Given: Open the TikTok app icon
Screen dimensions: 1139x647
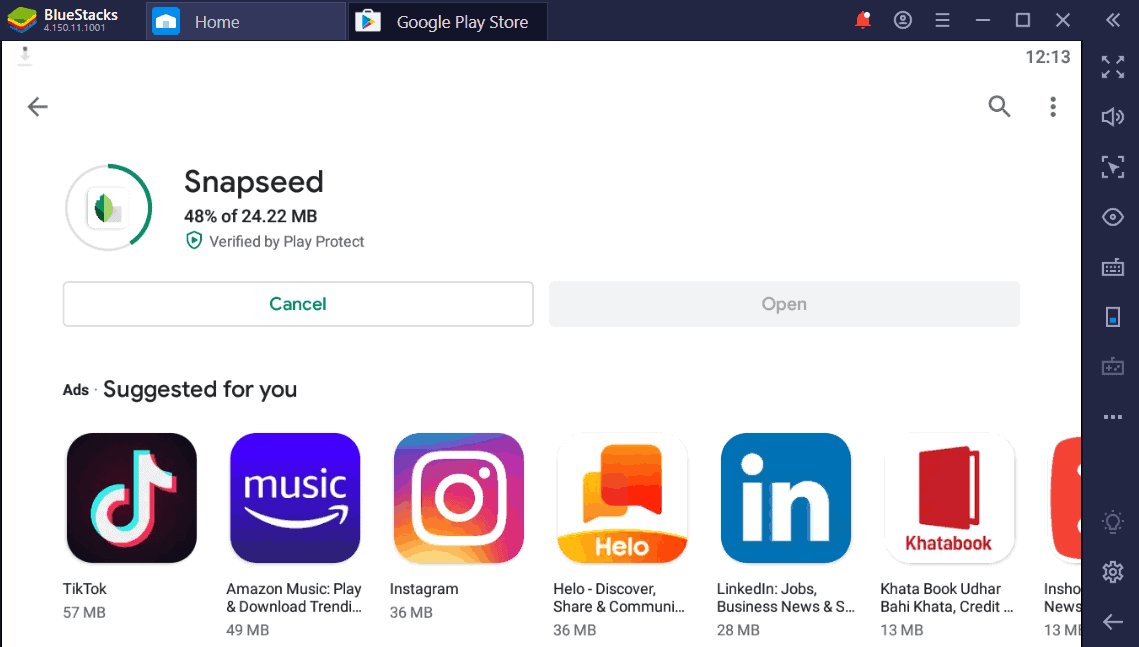Looking at the screenshot, I should 131,498.
